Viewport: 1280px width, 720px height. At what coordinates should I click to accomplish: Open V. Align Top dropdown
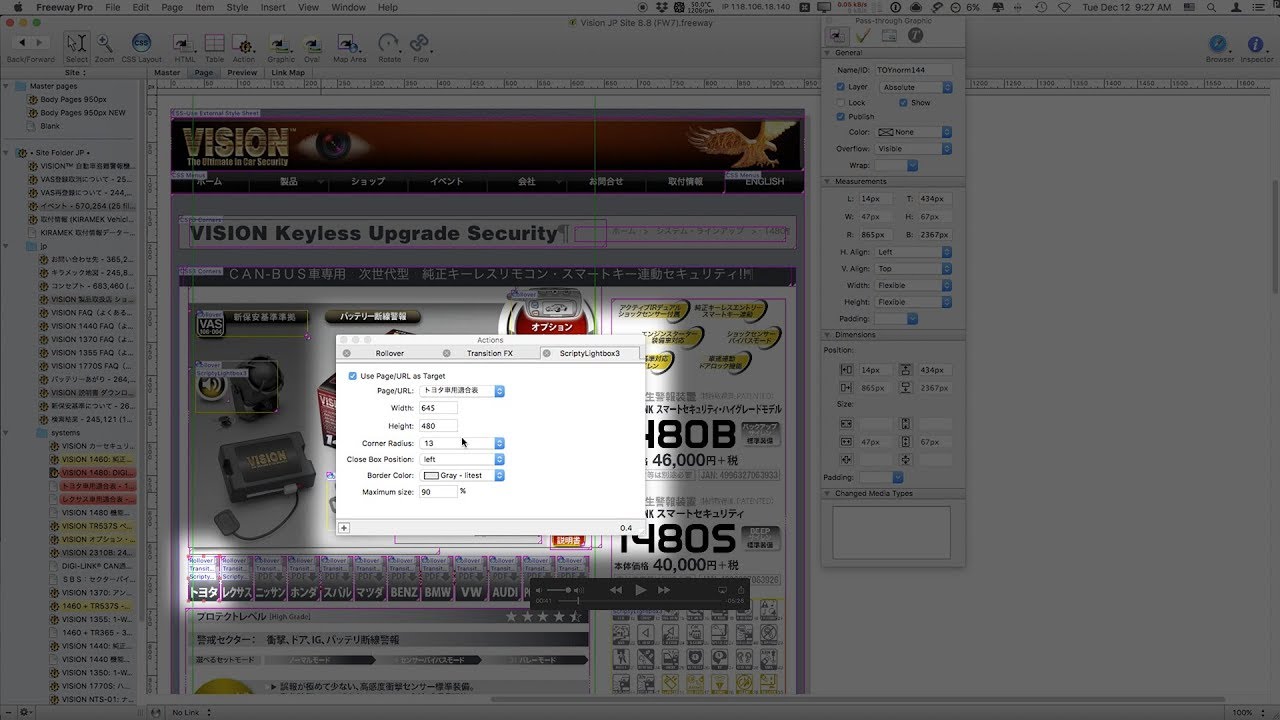pyautogui.click(x=914, y=268)
